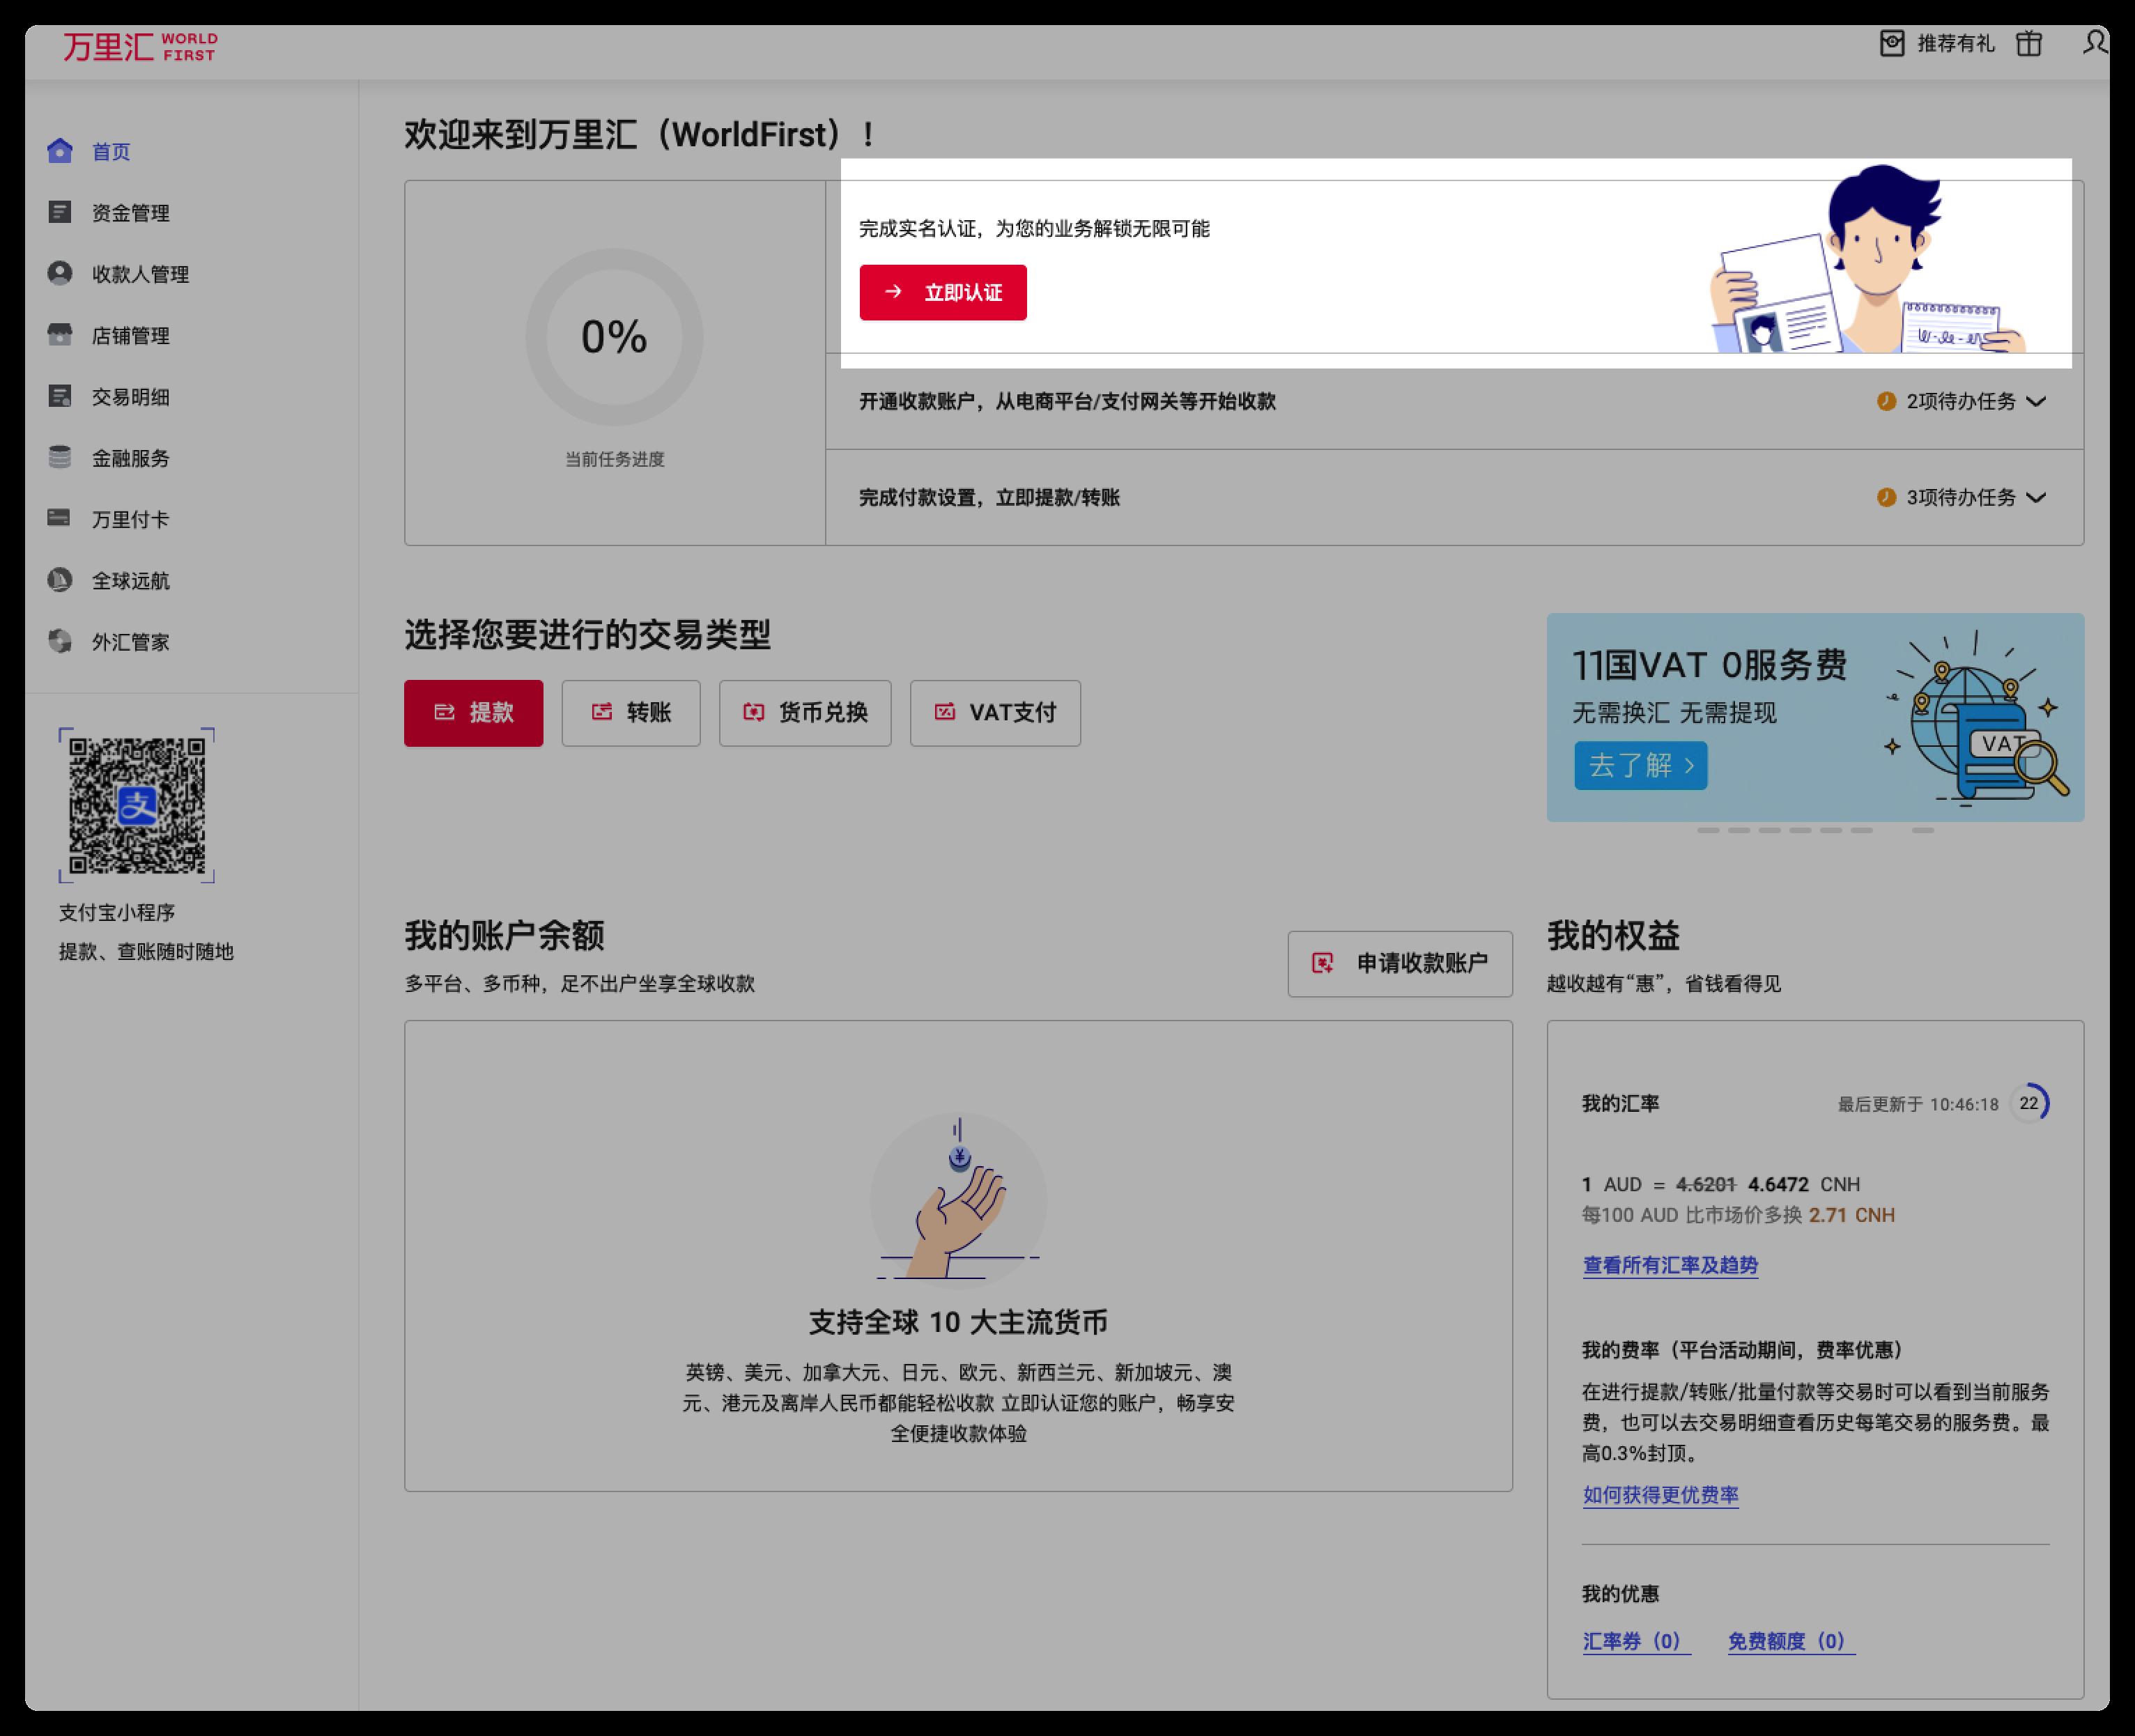The width and height of the screenshot is (2135, 1736).
Task: Open 收款人管理 menu item text
Action: pos(141,274)
